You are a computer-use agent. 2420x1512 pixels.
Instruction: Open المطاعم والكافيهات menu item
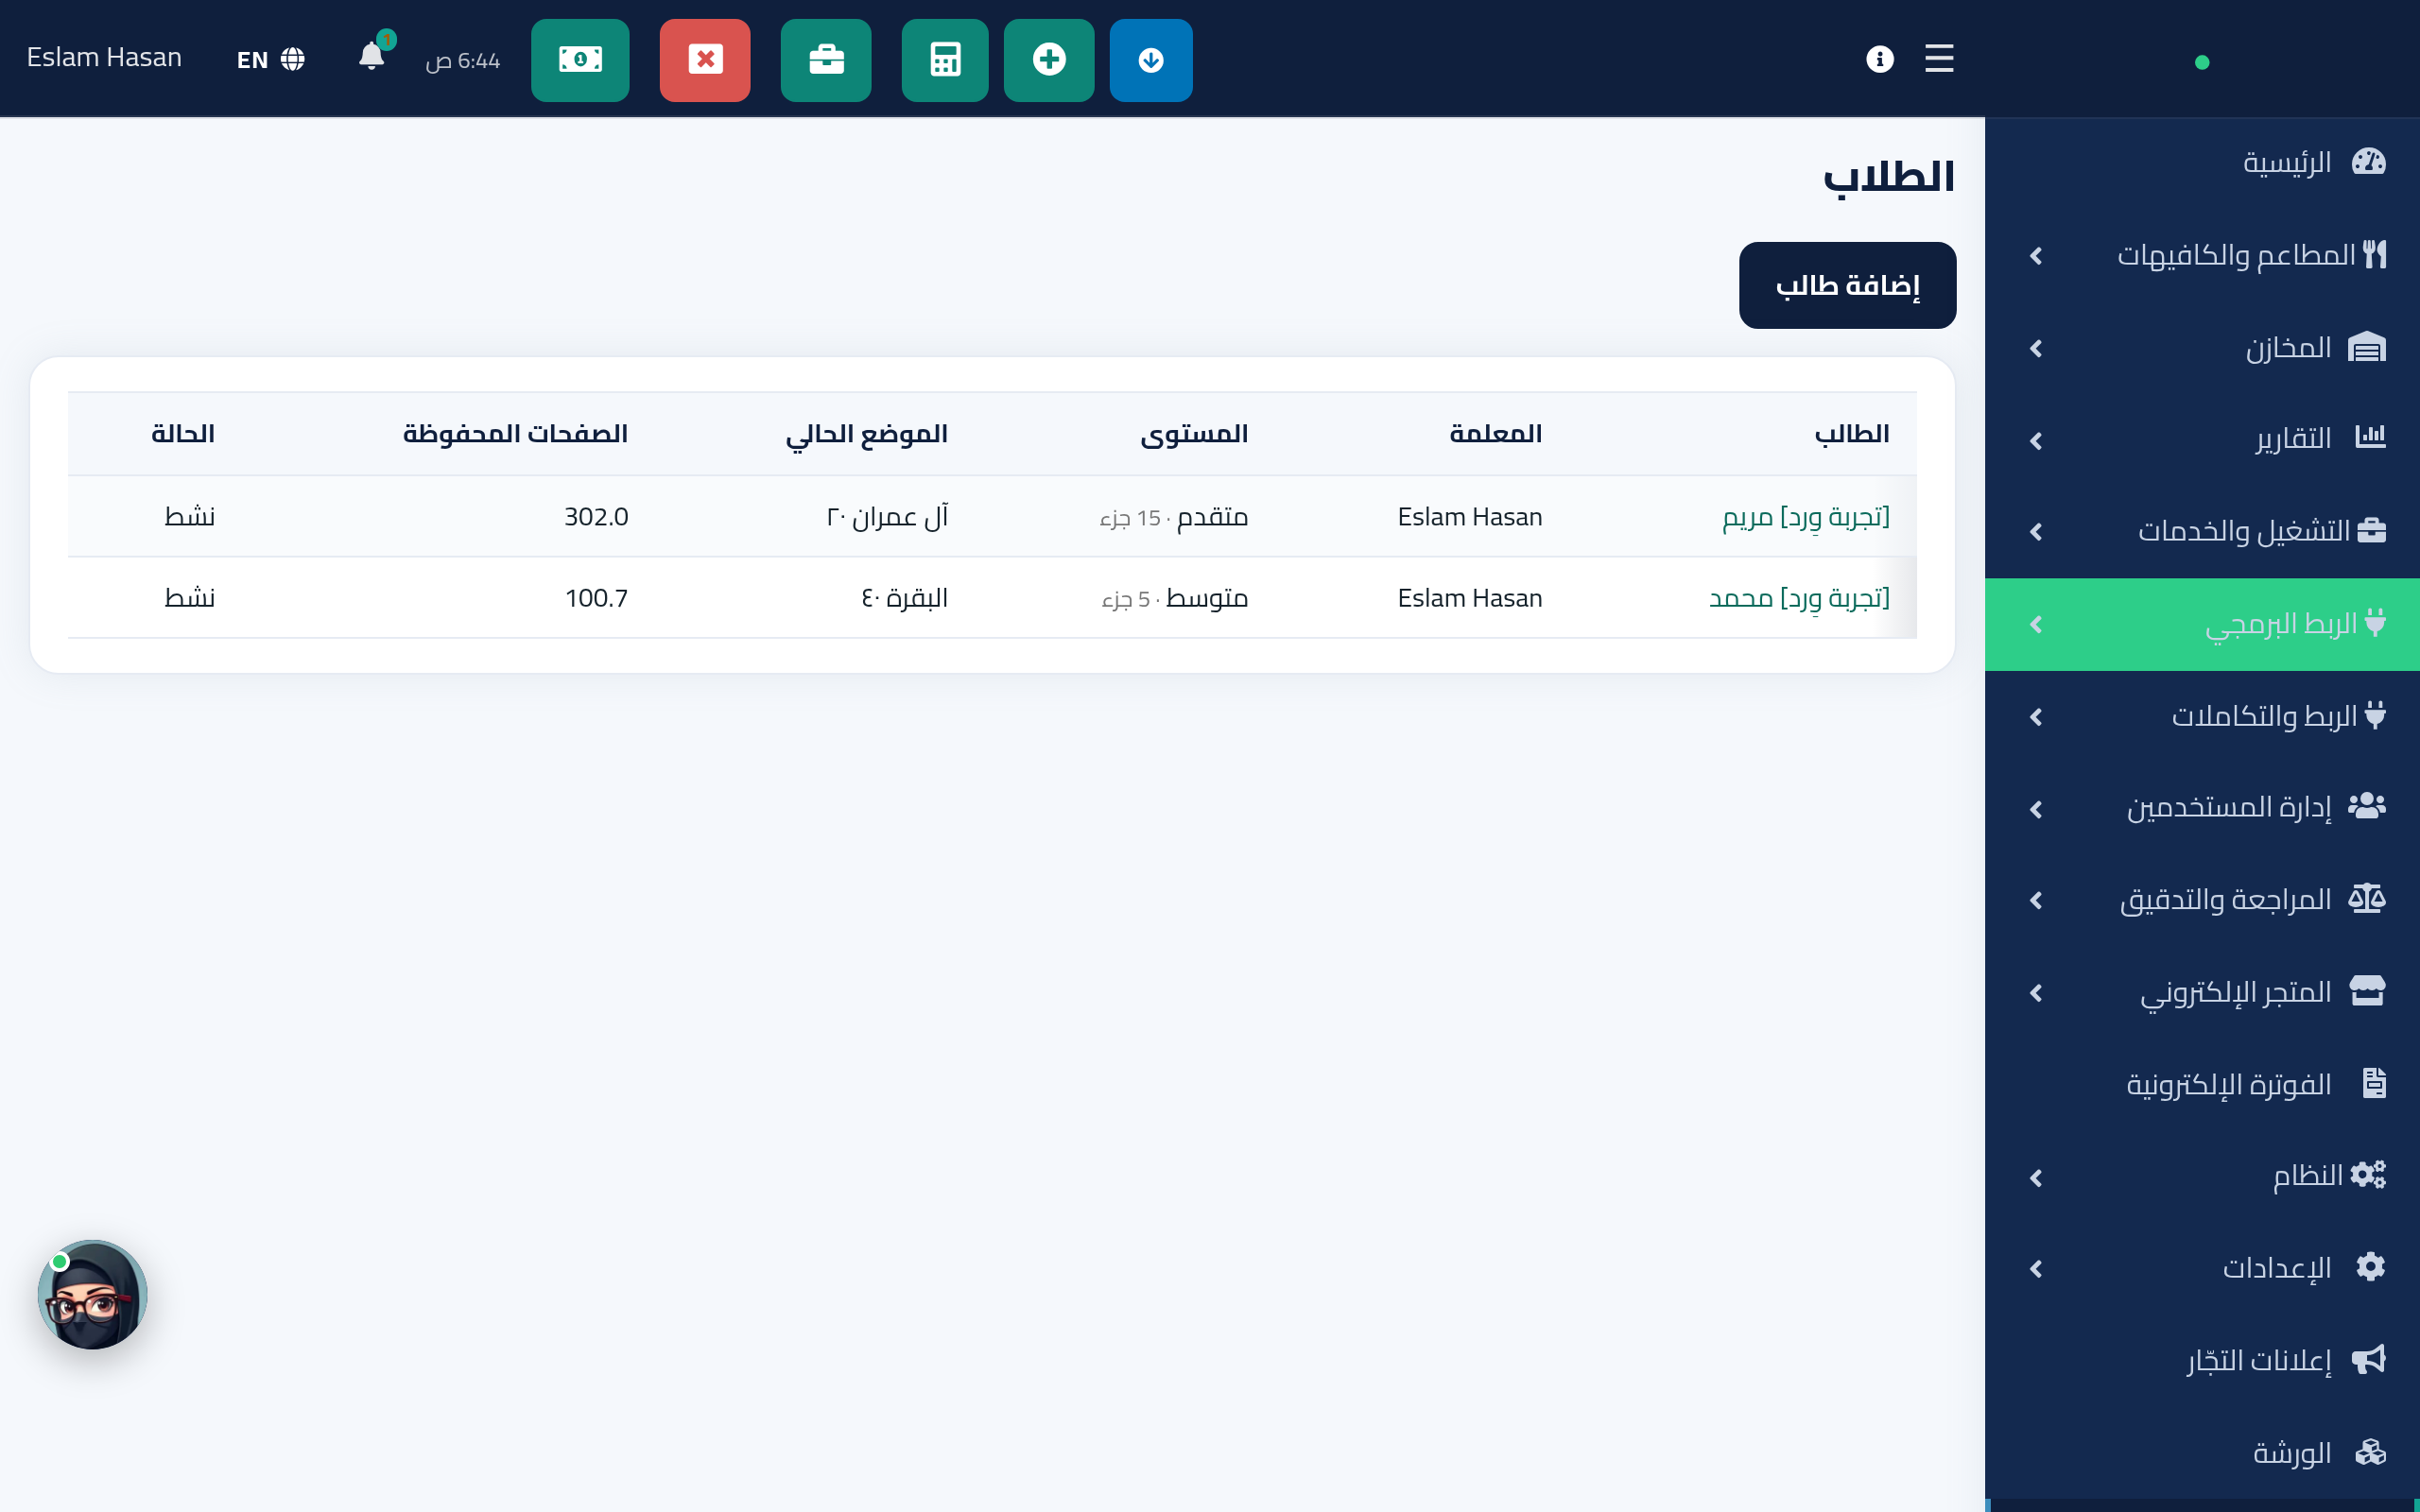pyautogui.click(x=2202, y=255)
